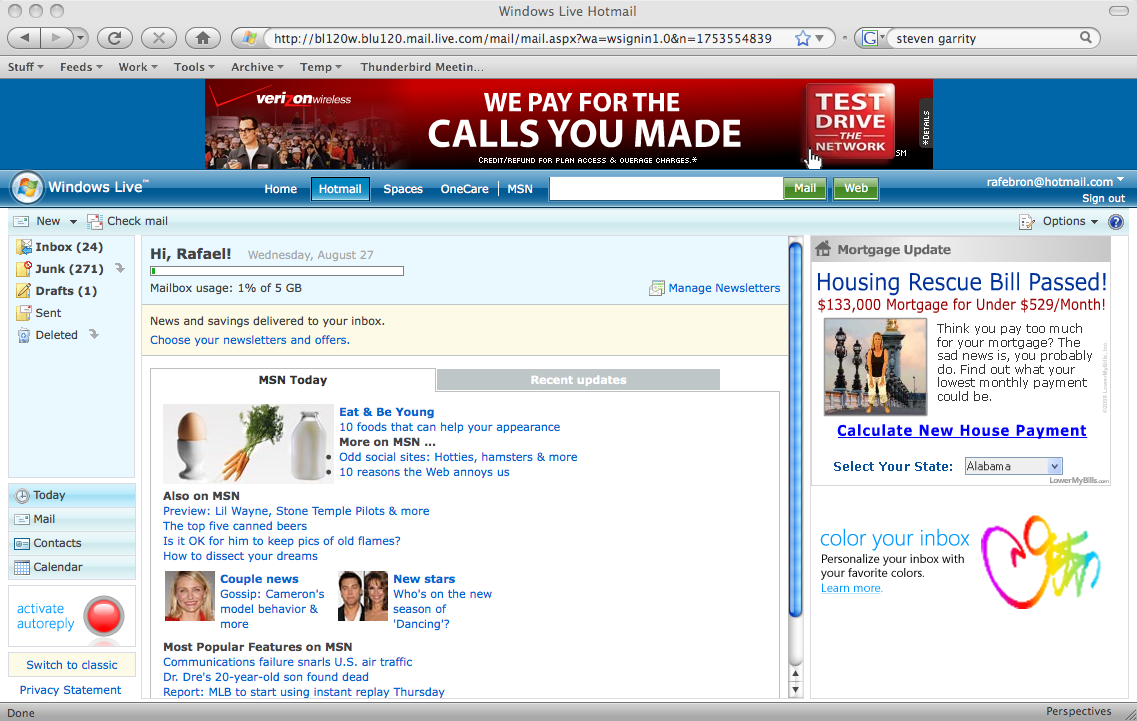Bookmark page using the star icon
This screenshot has width=1137, height=721.
click(802, 38)
